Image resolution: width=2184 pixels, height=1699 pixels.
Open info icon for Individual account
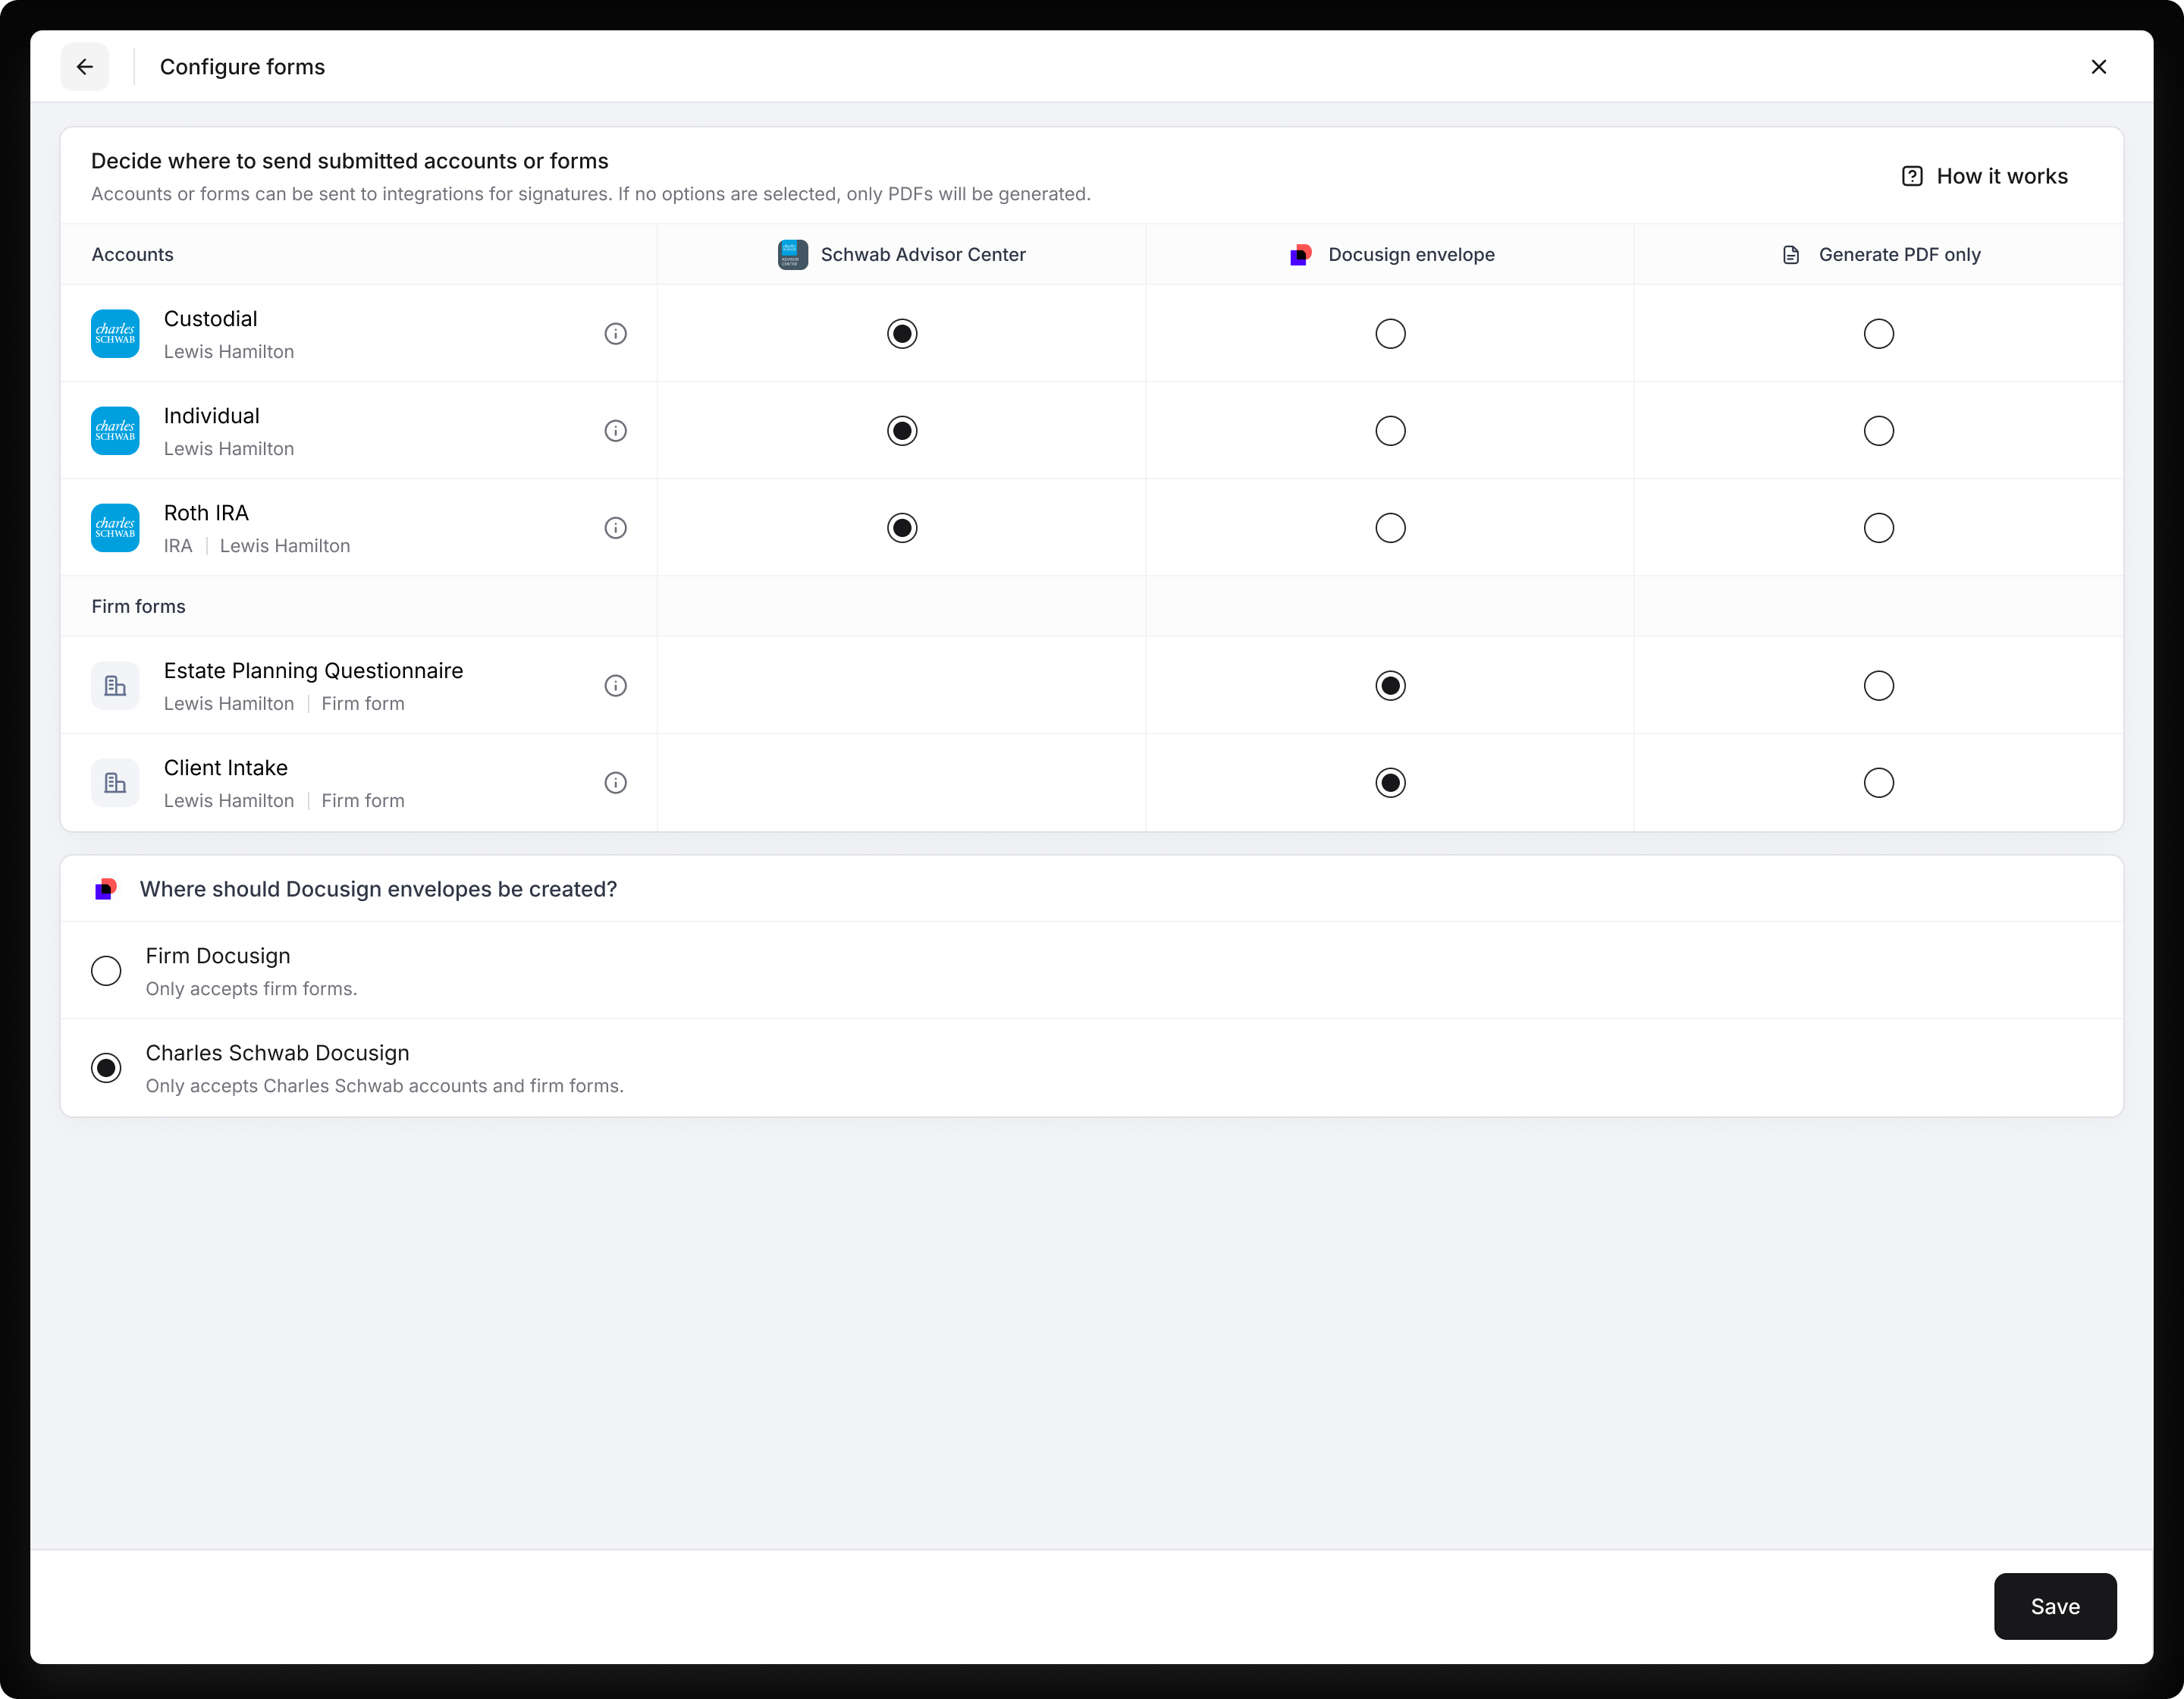616,431
